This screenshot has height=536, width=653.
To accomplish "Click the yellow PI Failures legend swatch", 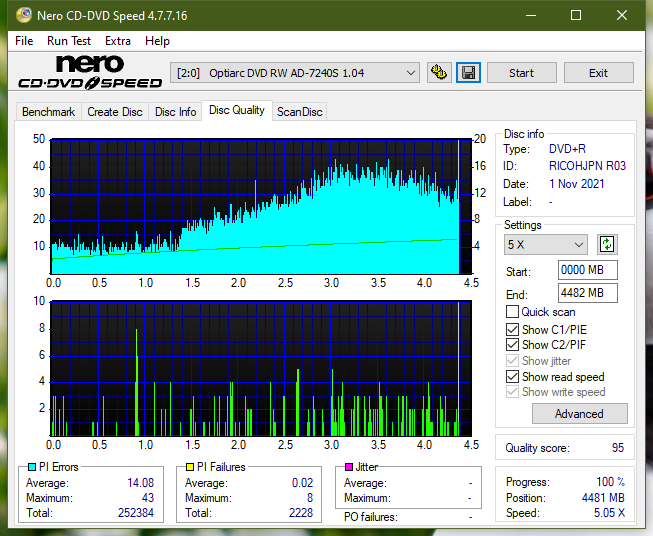I will point(190,467).
